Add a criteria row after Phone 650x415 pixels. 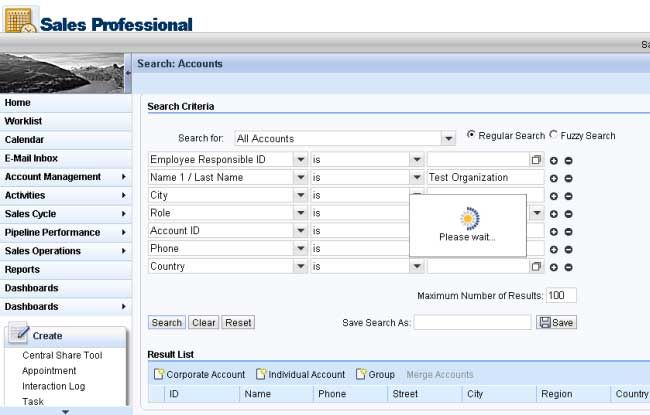553,250
